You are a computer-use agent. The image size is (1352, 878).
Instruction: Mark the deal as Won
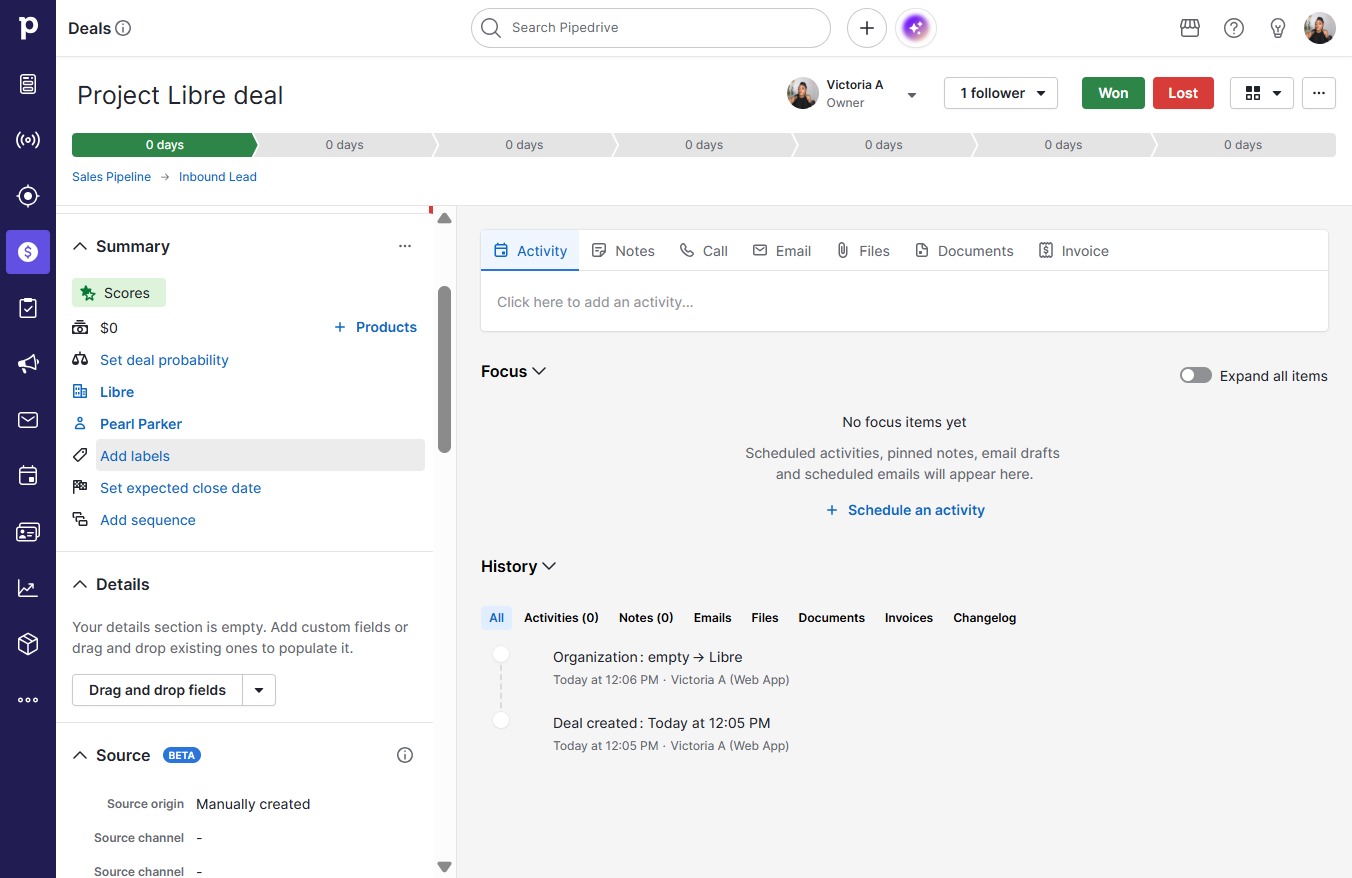tap(1113, 93)
